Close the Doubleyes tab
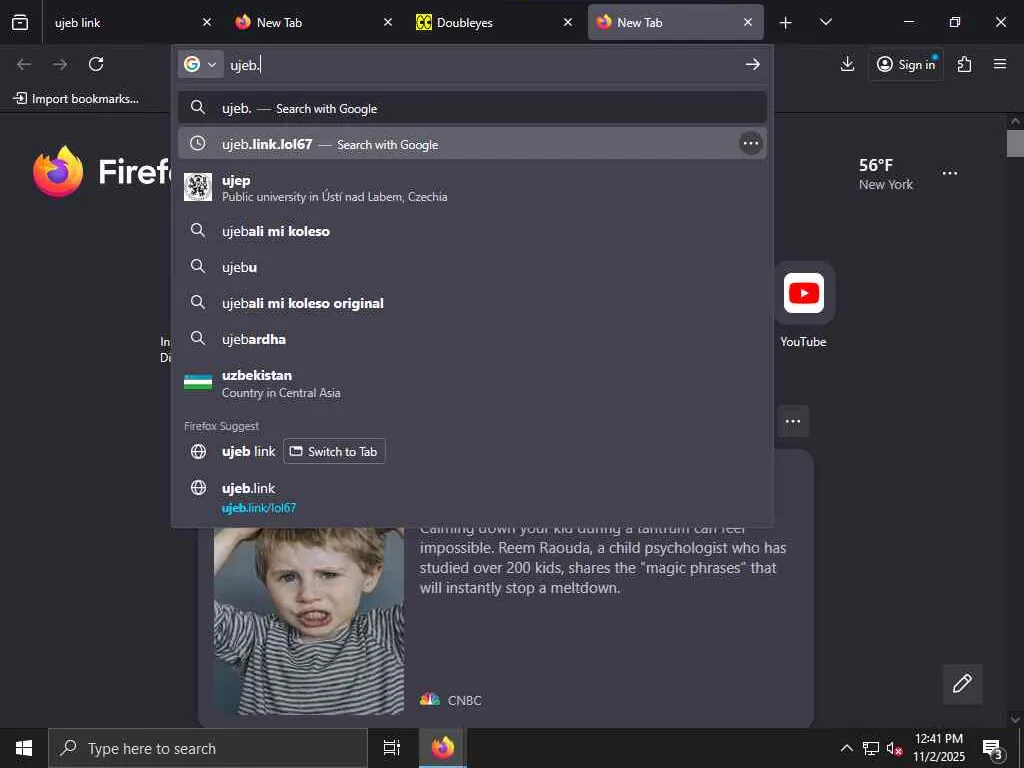 pos(568,22)
